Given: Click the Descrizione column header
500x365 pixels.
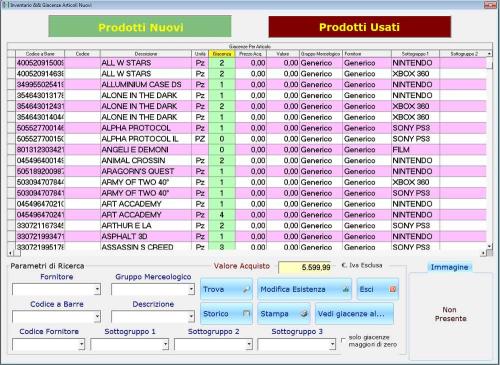Looking at the screenshot, I should [146, 54].
